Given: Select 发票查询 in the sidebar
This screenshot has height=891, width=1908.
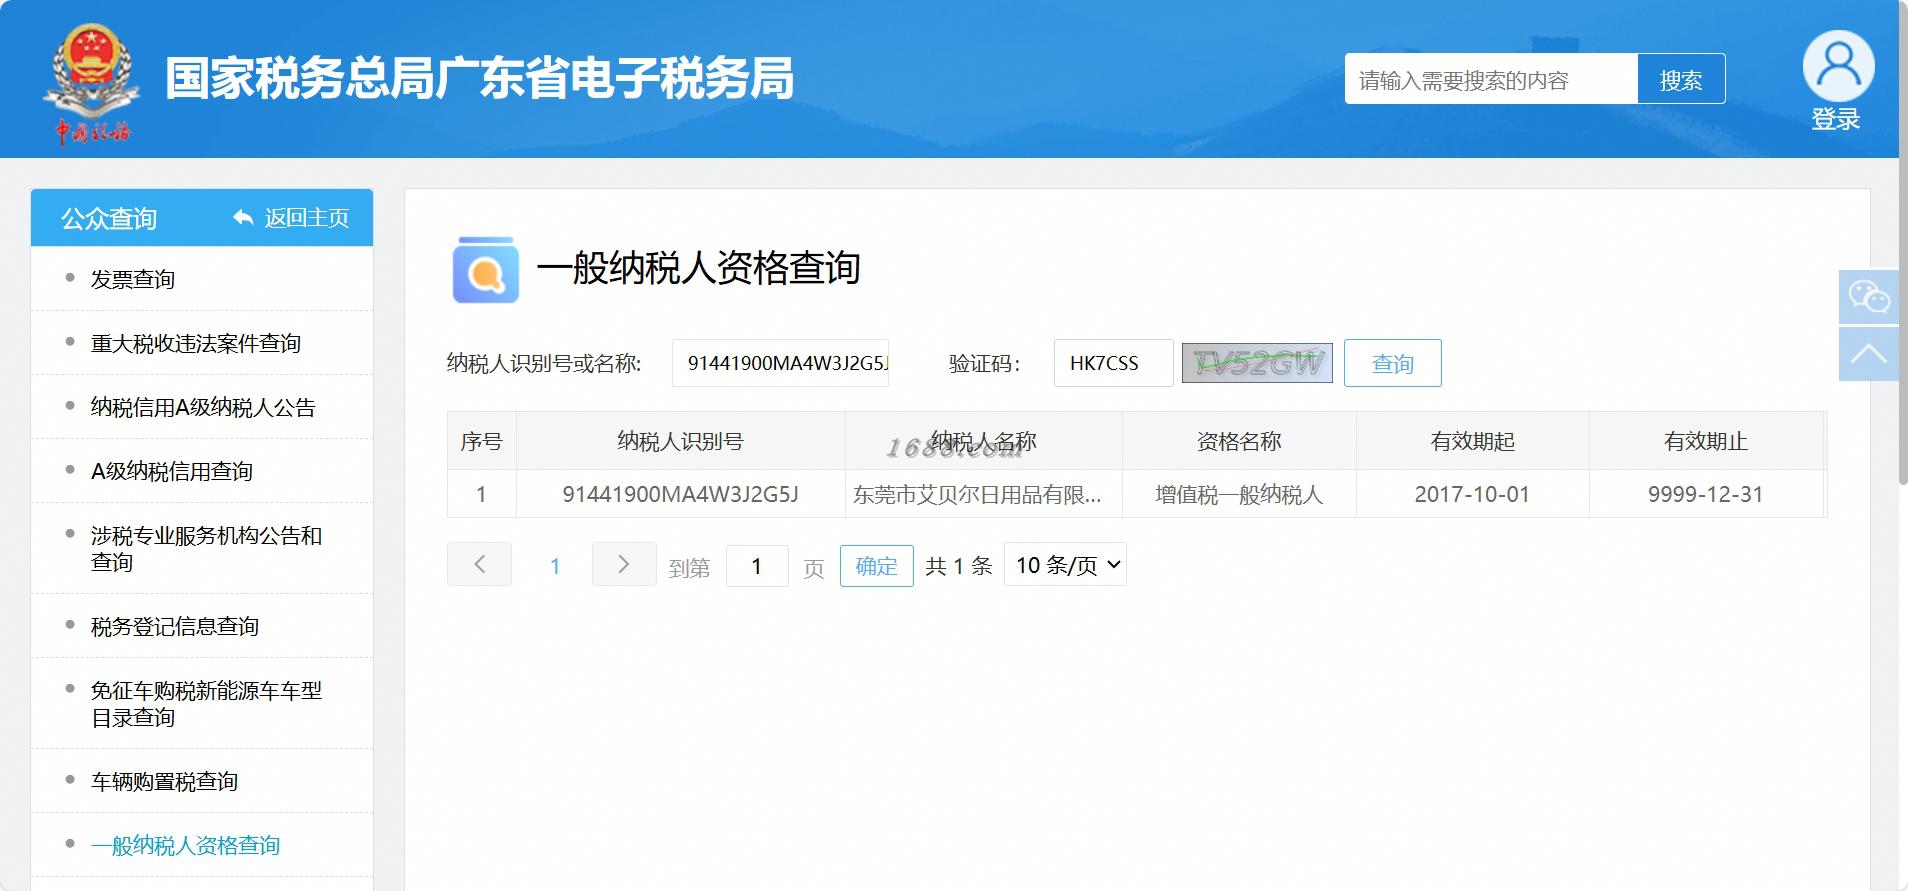Looking at the screenshot, I should [x=132, y=279].
